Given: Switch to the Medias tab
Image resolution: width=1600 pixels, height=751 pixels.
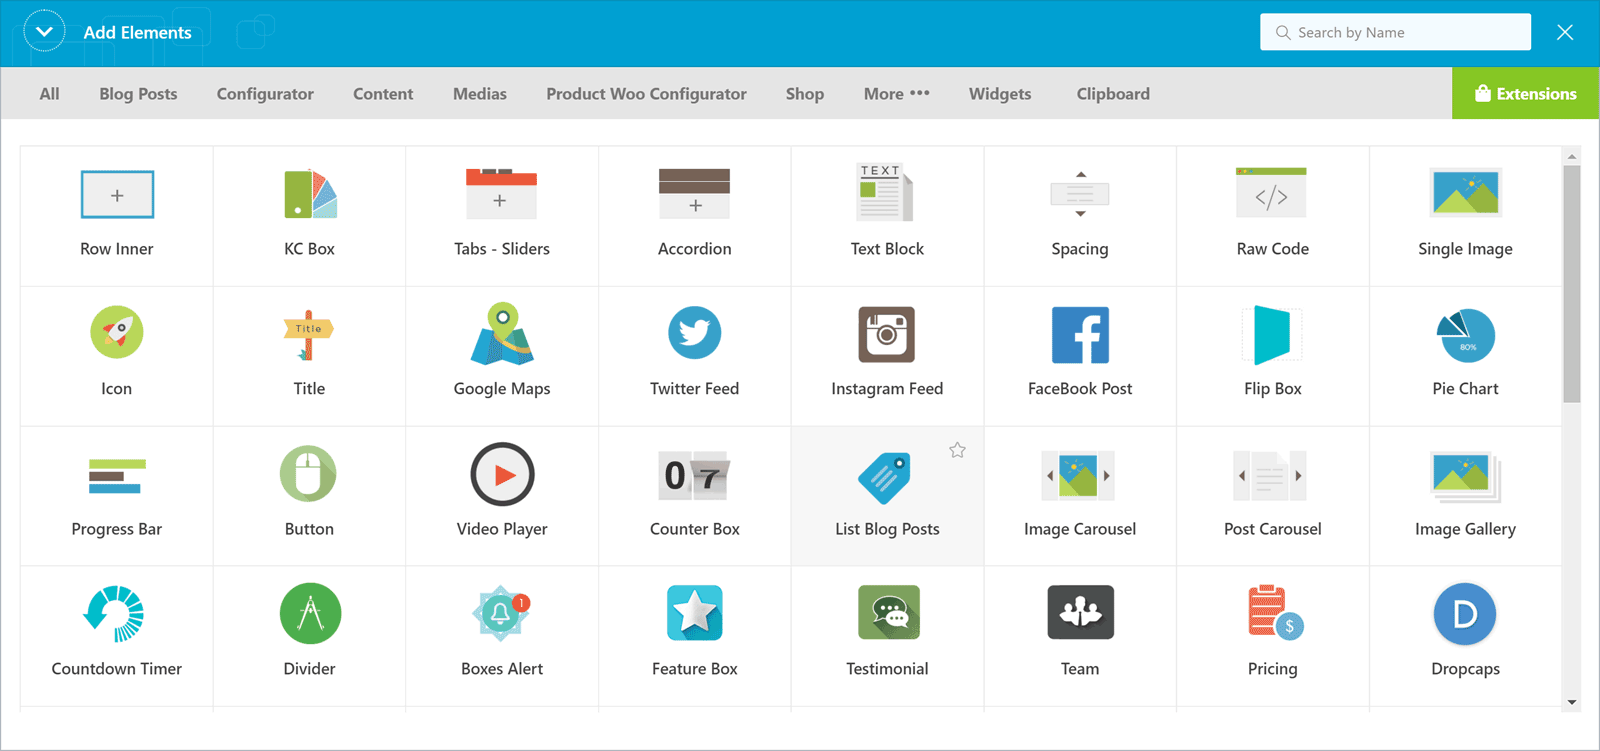Looking at the screenshot, I should [480, 94].
